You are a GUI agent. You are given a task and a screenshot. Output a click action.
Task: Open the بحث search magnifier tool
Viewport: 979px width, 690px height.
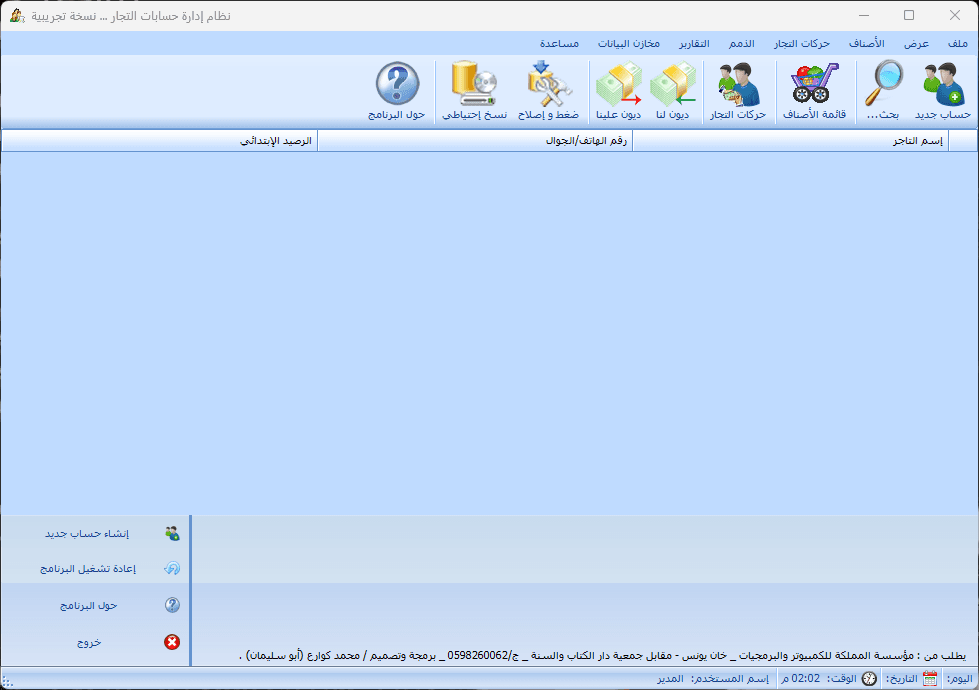point(884,84)
